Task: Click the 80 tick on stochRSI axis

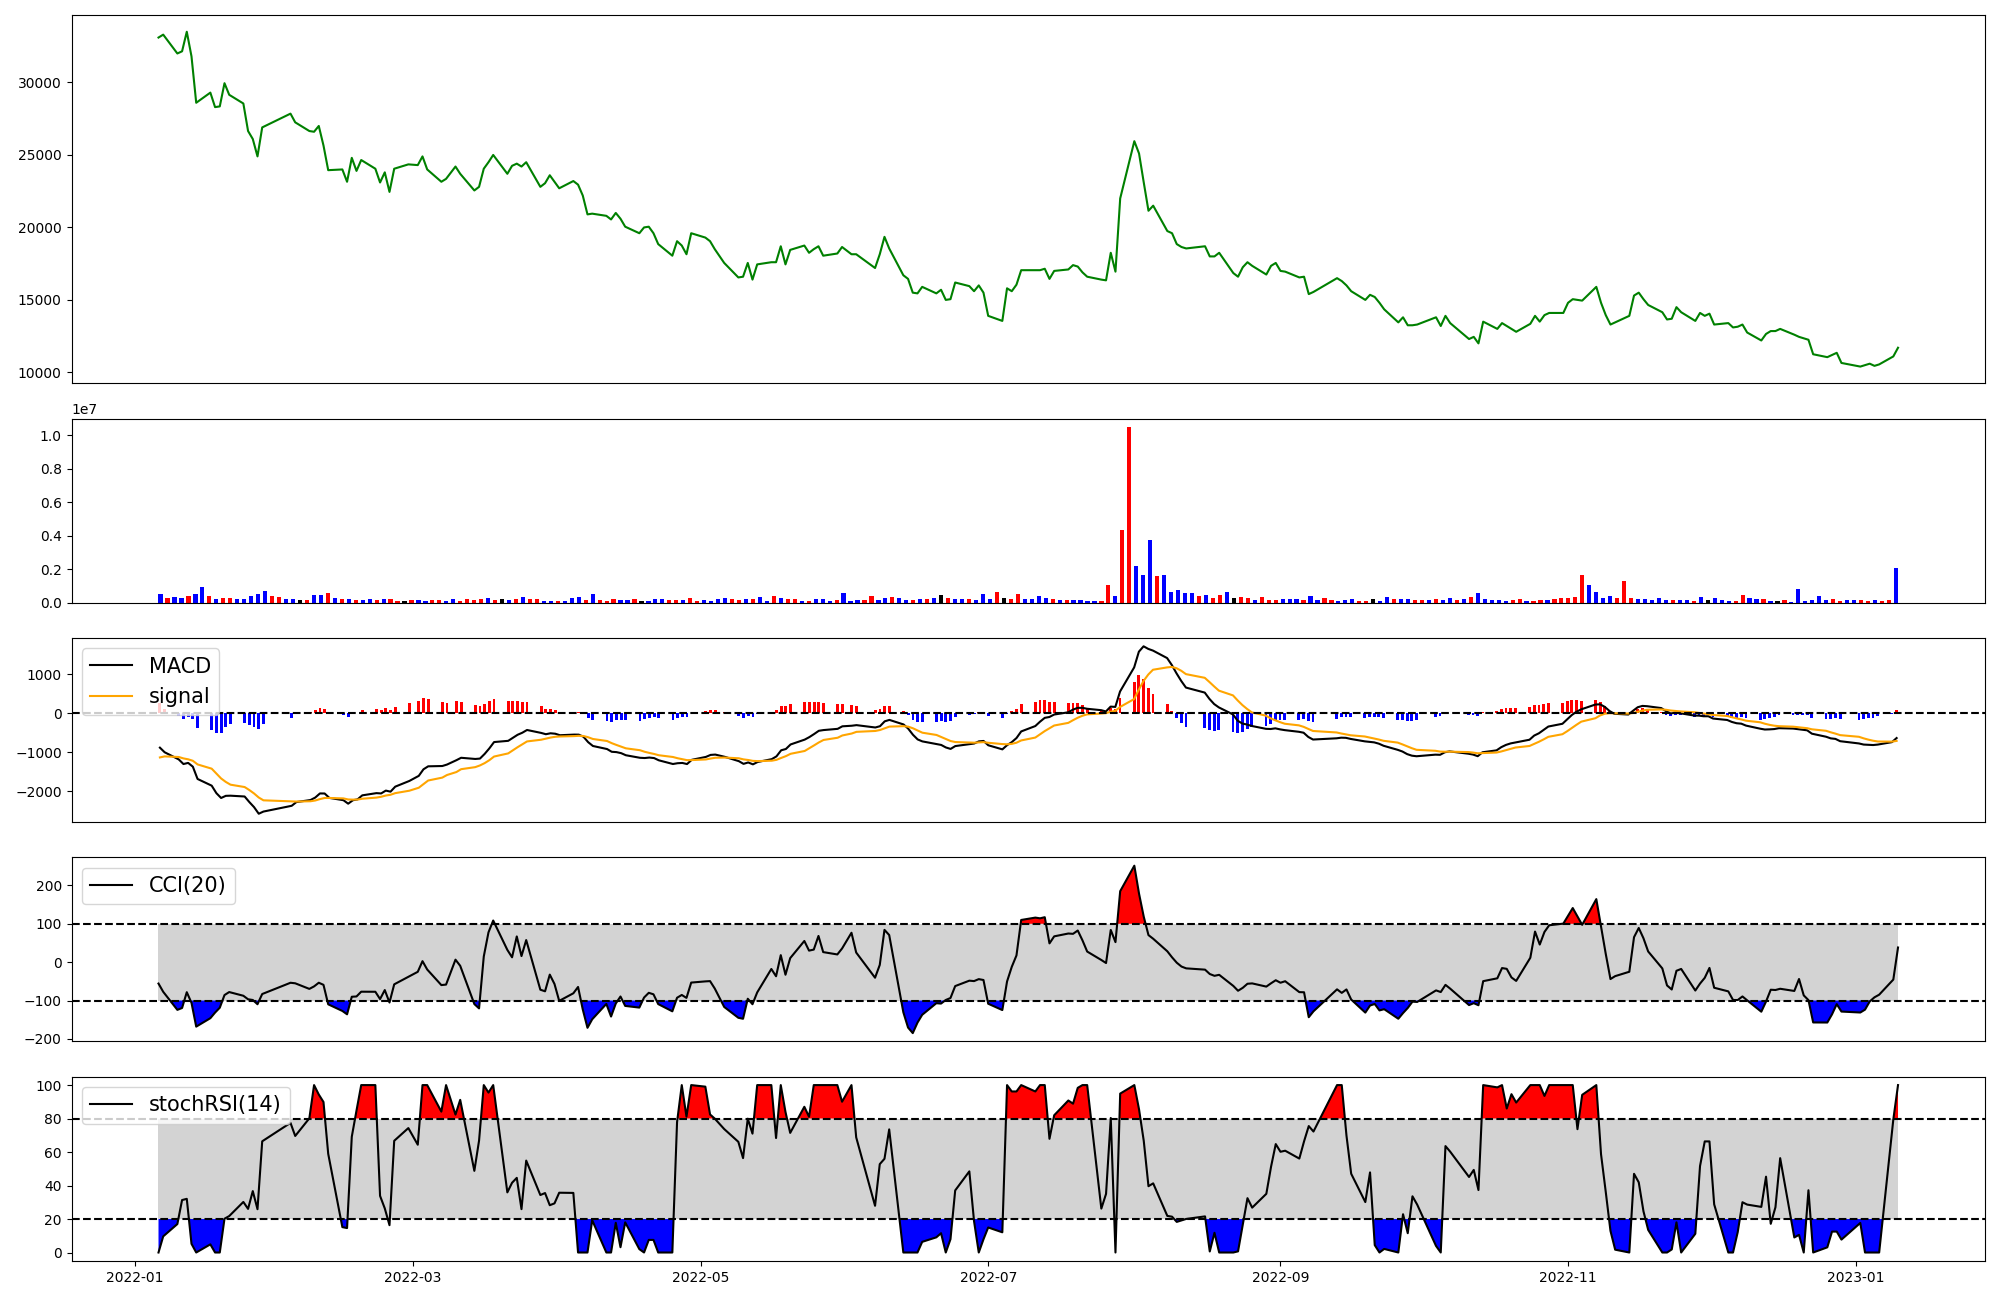Action: click(x=53, y=1119)
